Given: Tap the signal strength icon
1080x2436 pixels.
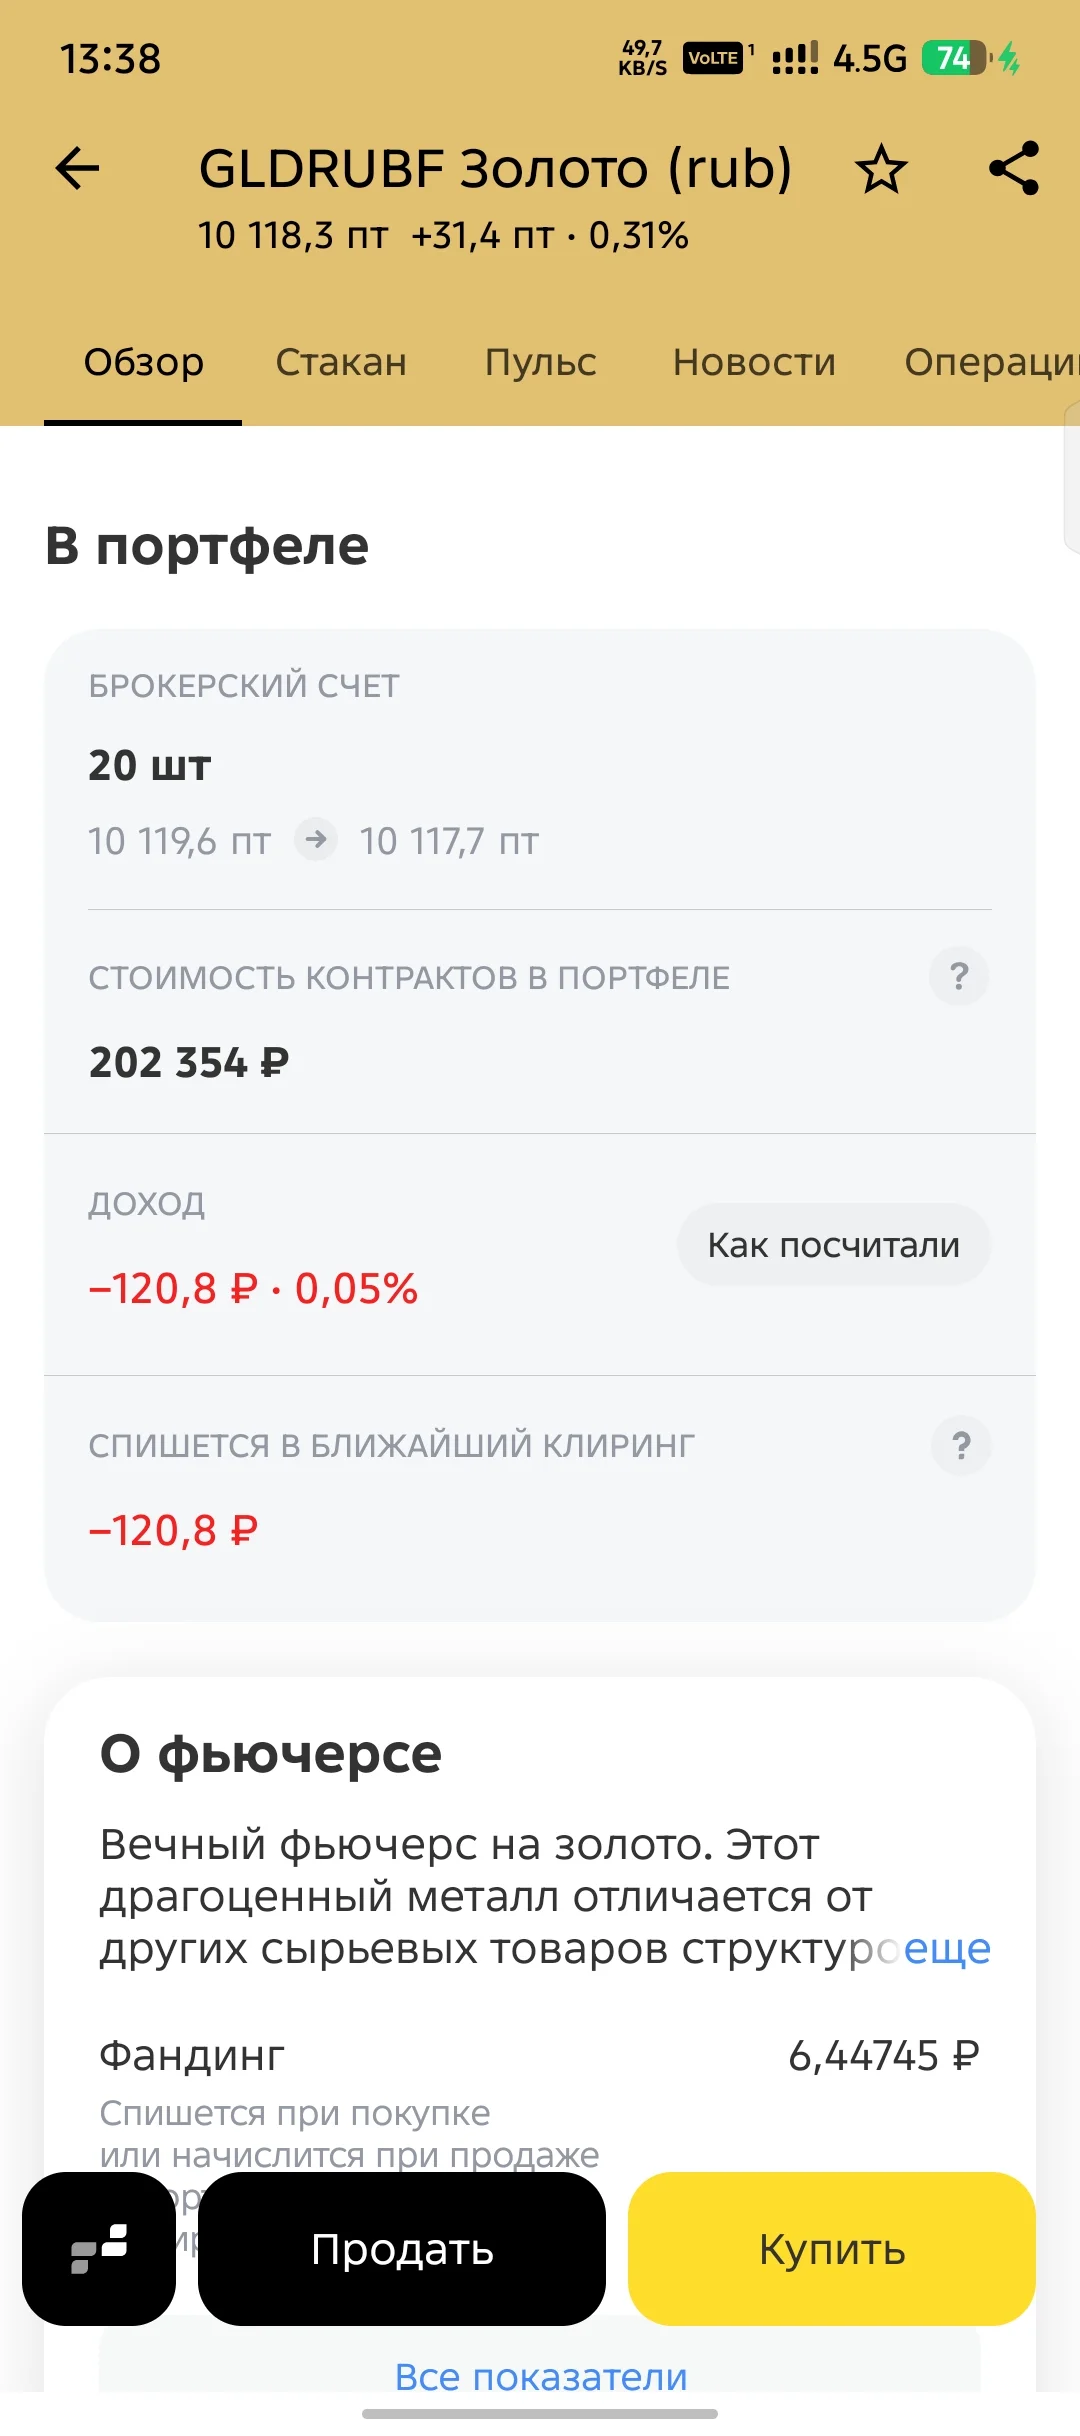Looking at the screenshot, I should tap(795, 58).
